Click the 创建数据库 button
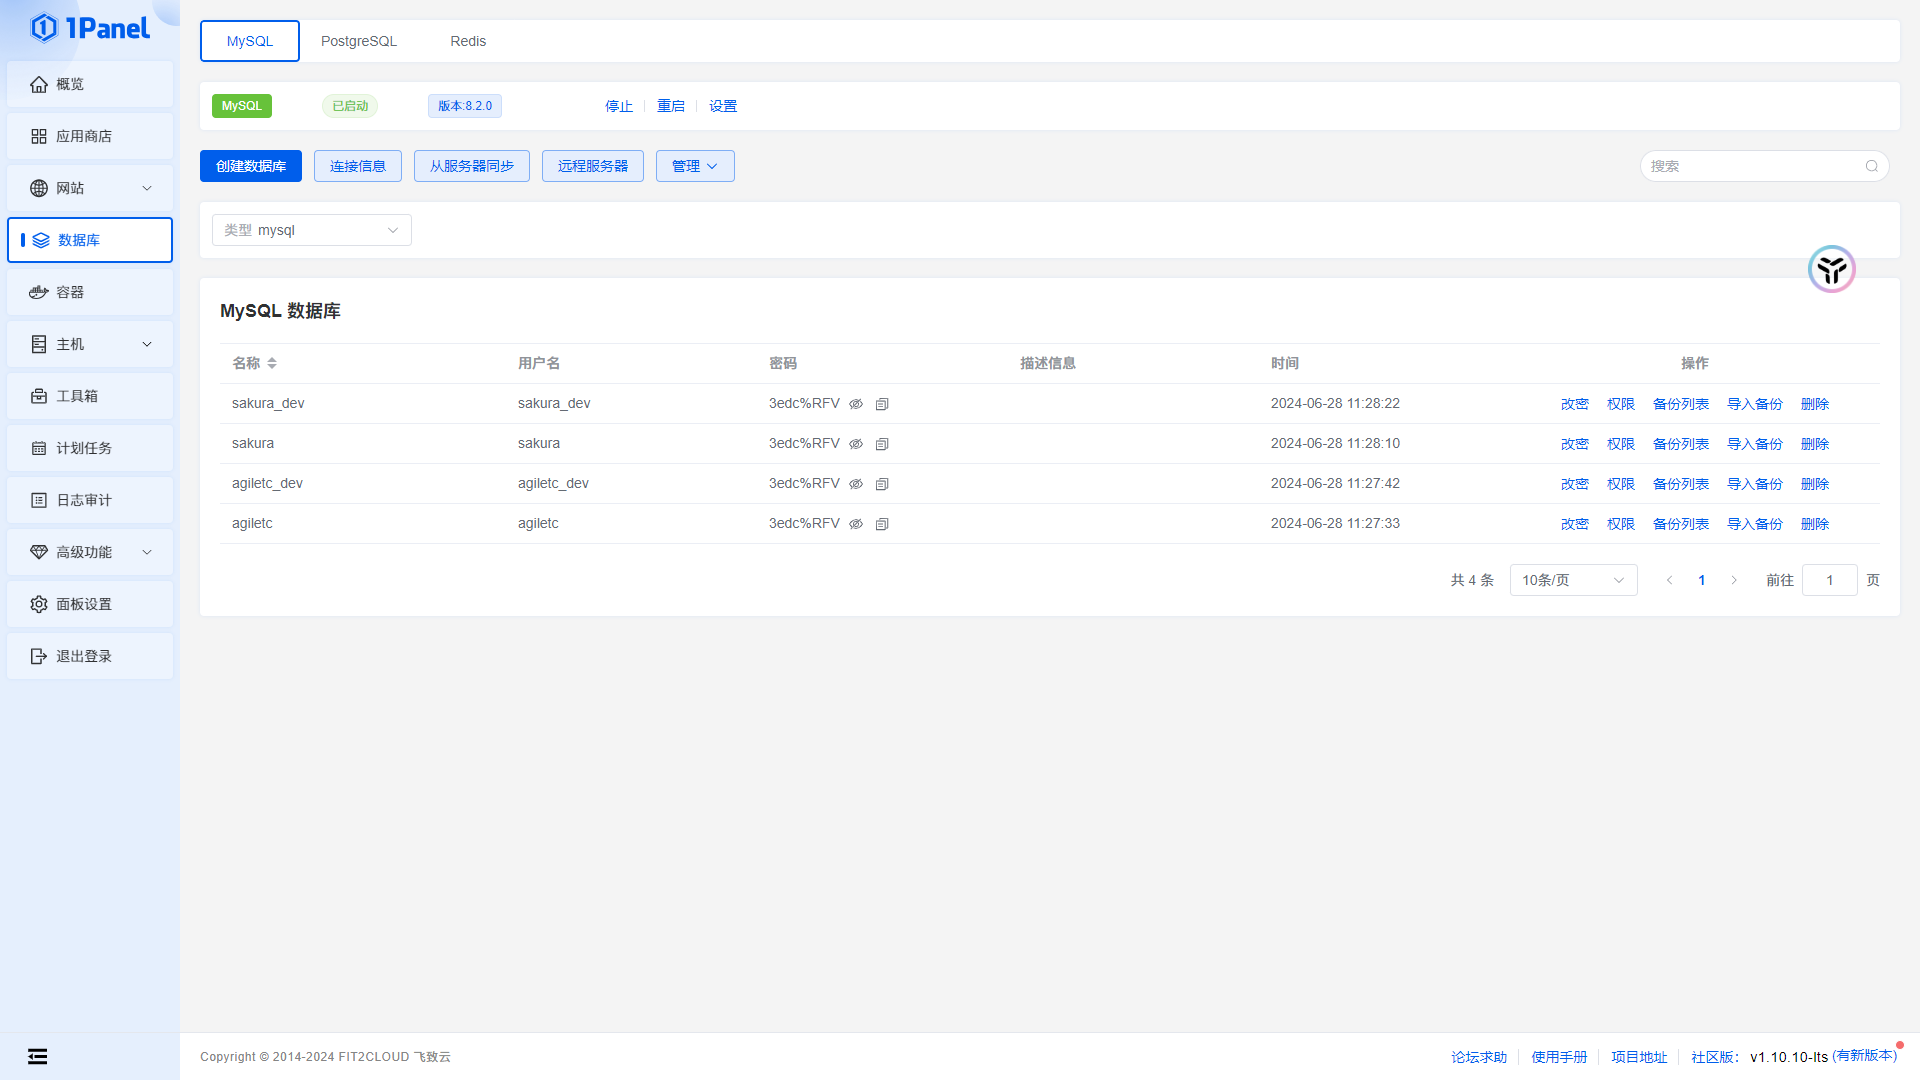Screen dimensions: 1920x1080 click(x=251, y=166)
